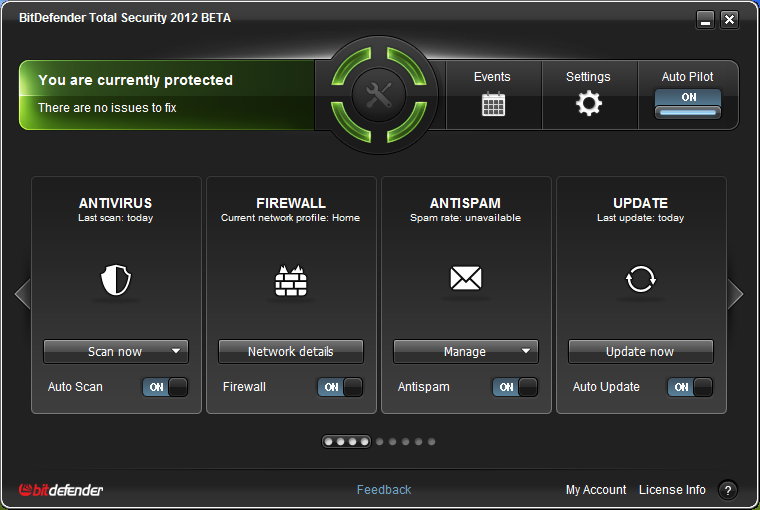
Task: Click the Network details button
Action: coord(291,351)
